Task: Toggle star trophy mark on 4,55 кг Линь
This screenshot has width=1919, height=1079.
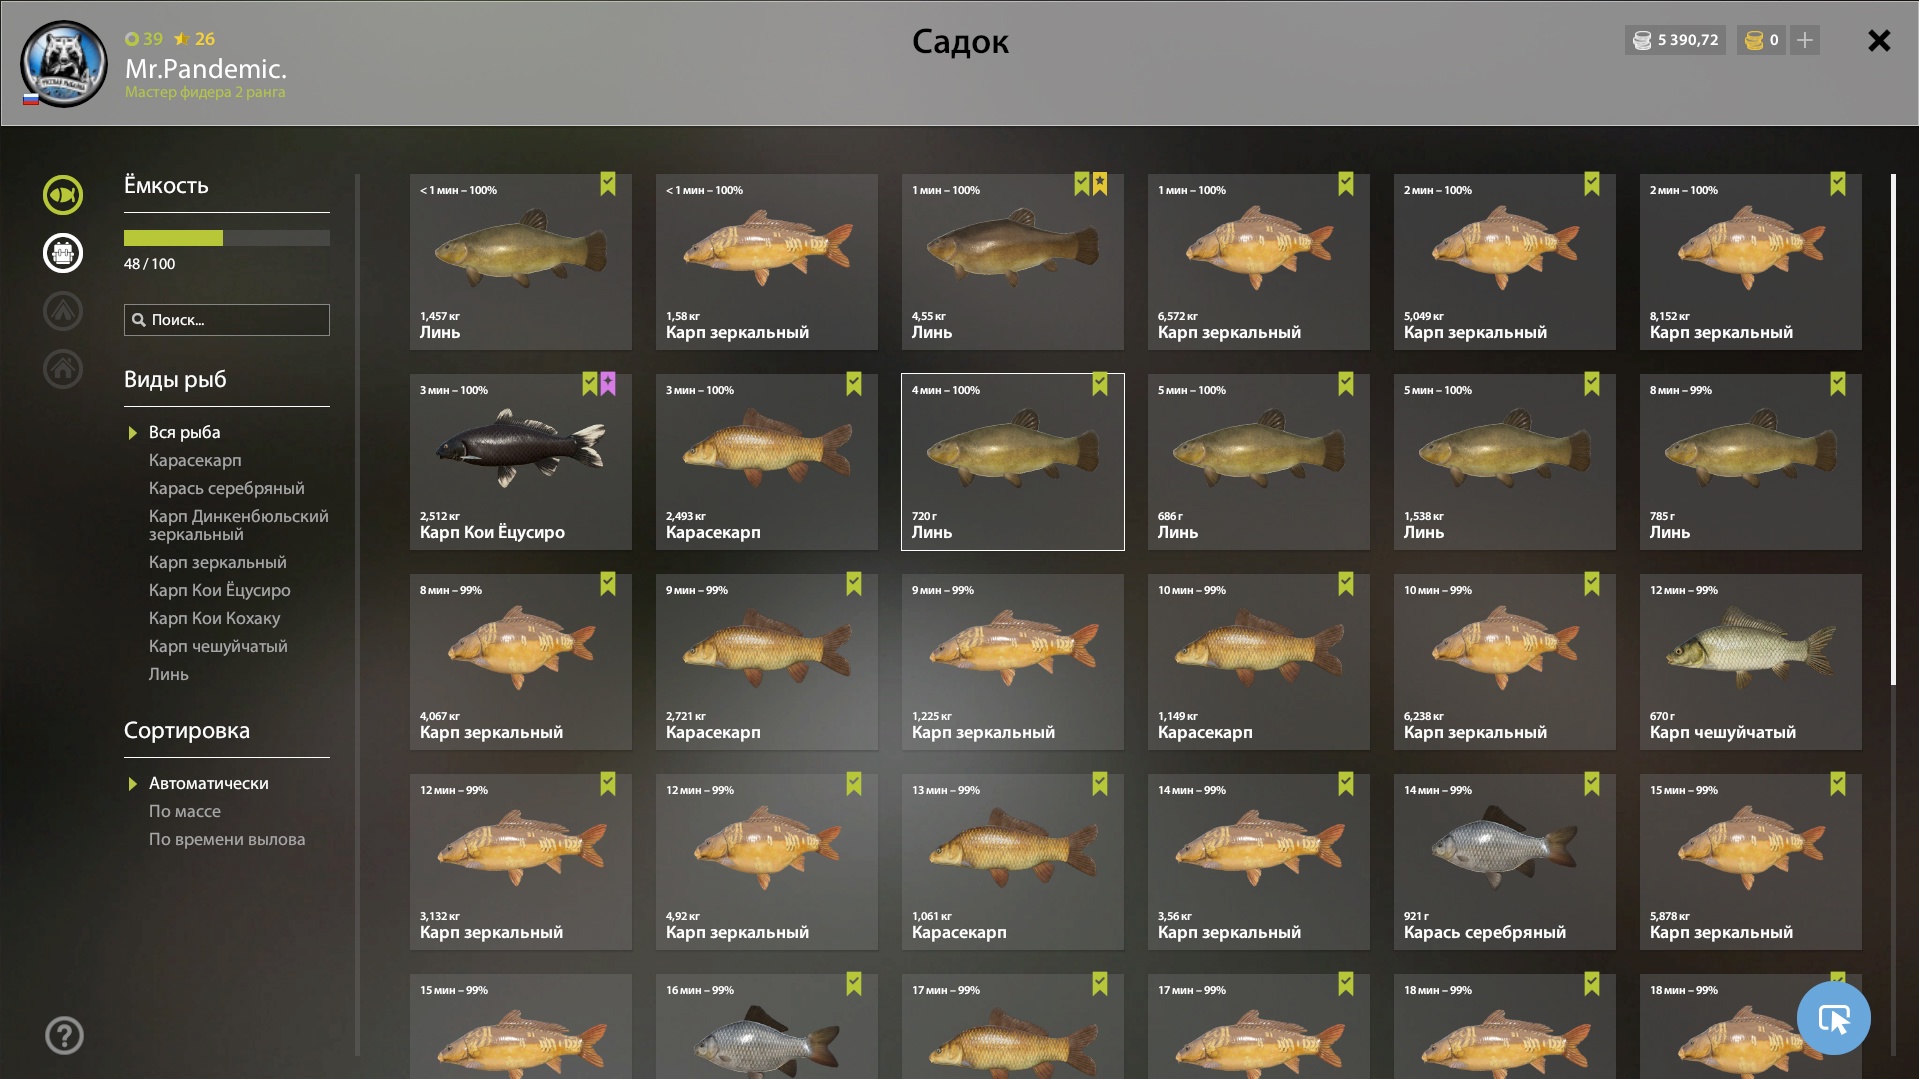Action: 1100,184
